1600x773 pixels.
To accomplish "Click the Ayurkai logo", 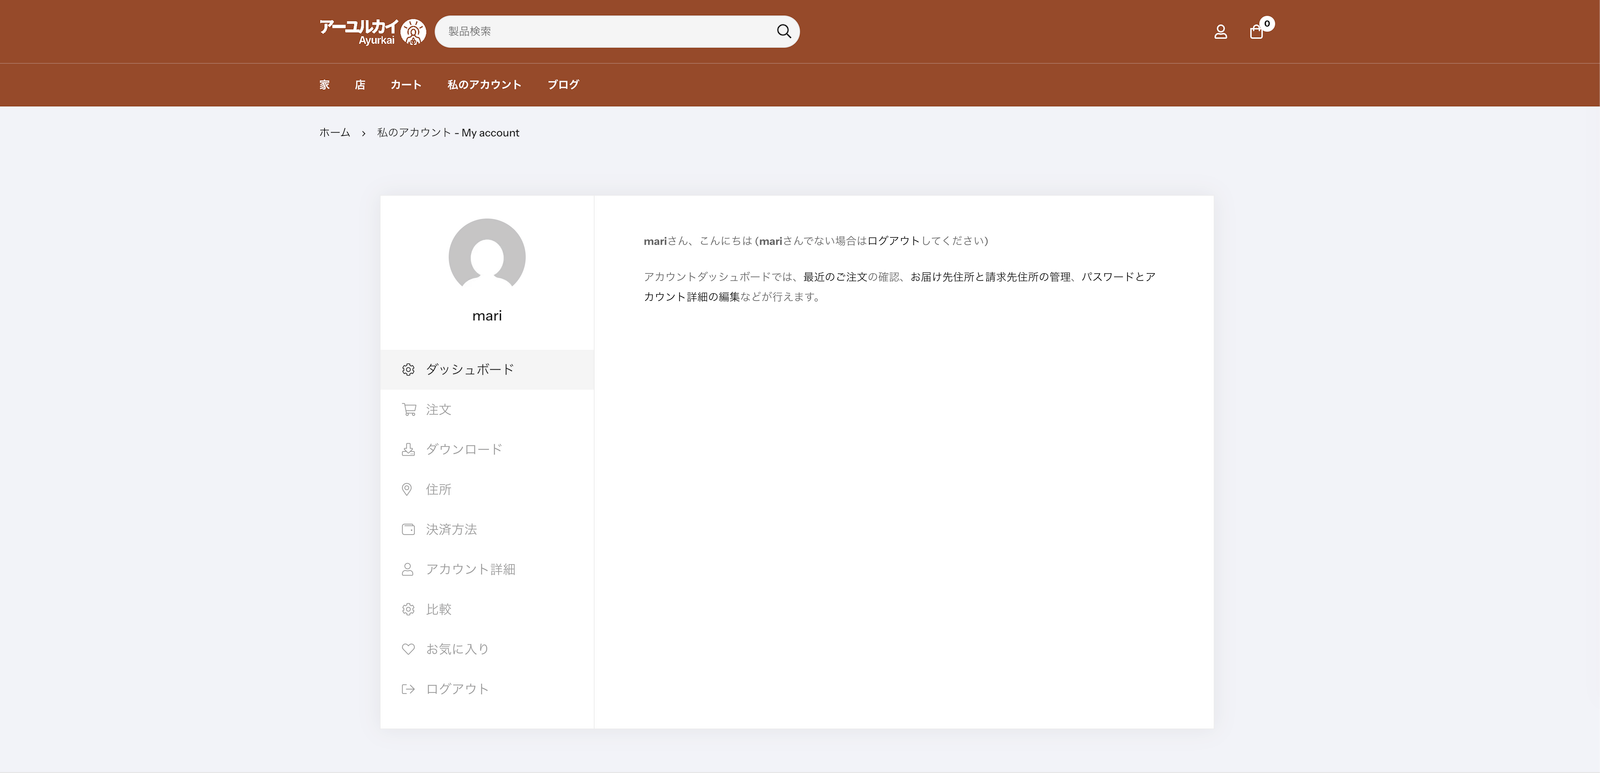I will point(372,32).
